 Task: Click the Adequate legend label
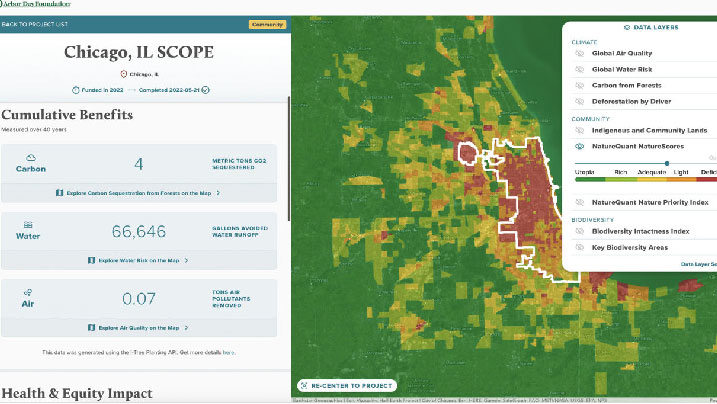click(x=652, y=172)
